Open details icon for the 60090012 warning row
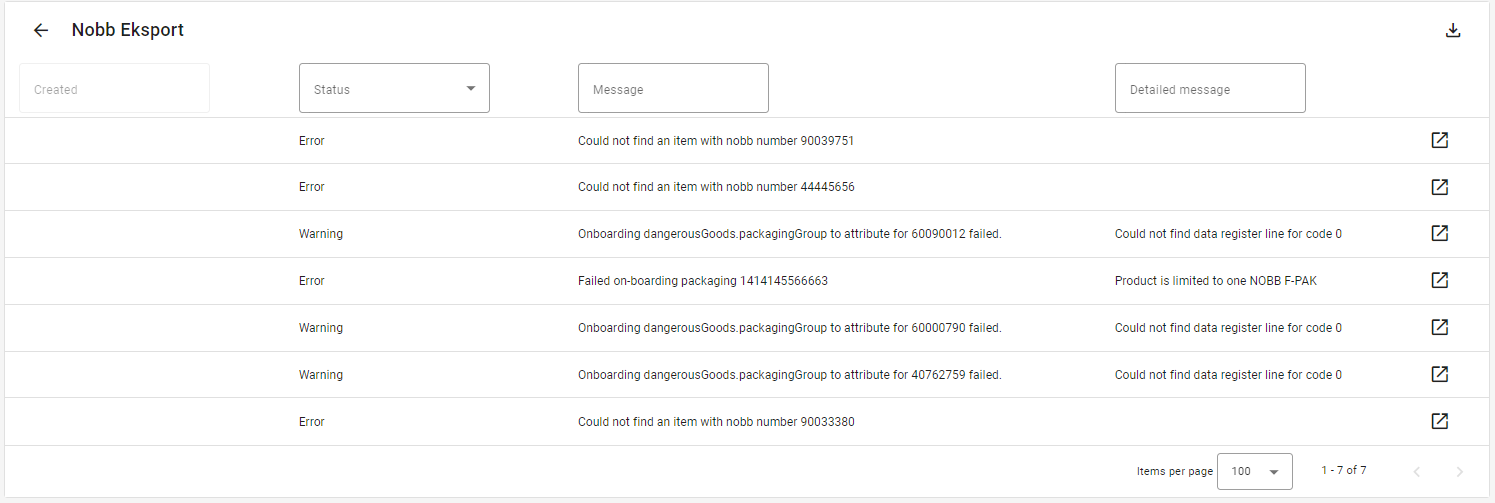 click(x=1440, y=233)
